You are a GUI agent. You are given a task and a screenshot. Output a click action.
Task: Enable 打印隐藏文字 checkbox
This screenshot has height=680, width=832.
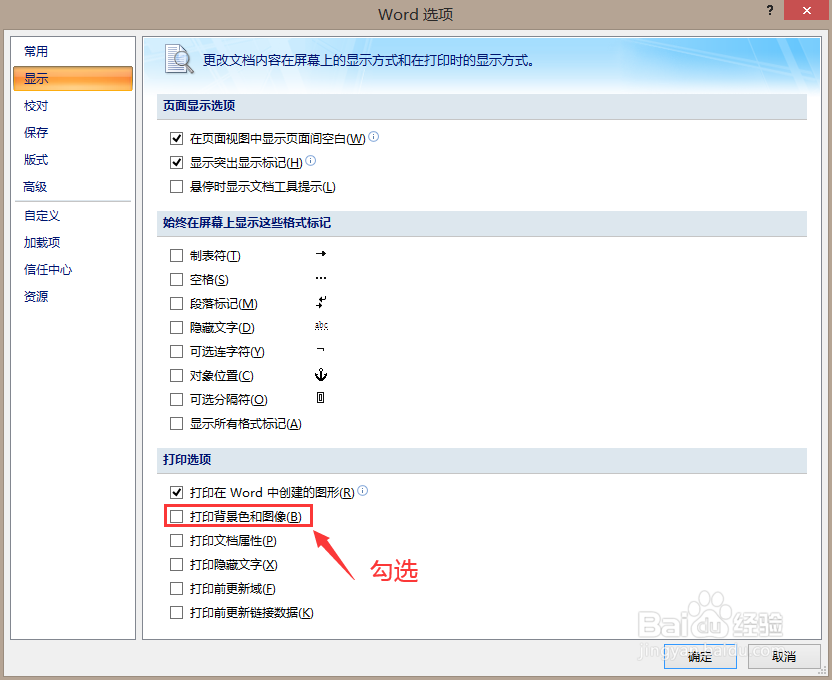[x=176, y=564]
